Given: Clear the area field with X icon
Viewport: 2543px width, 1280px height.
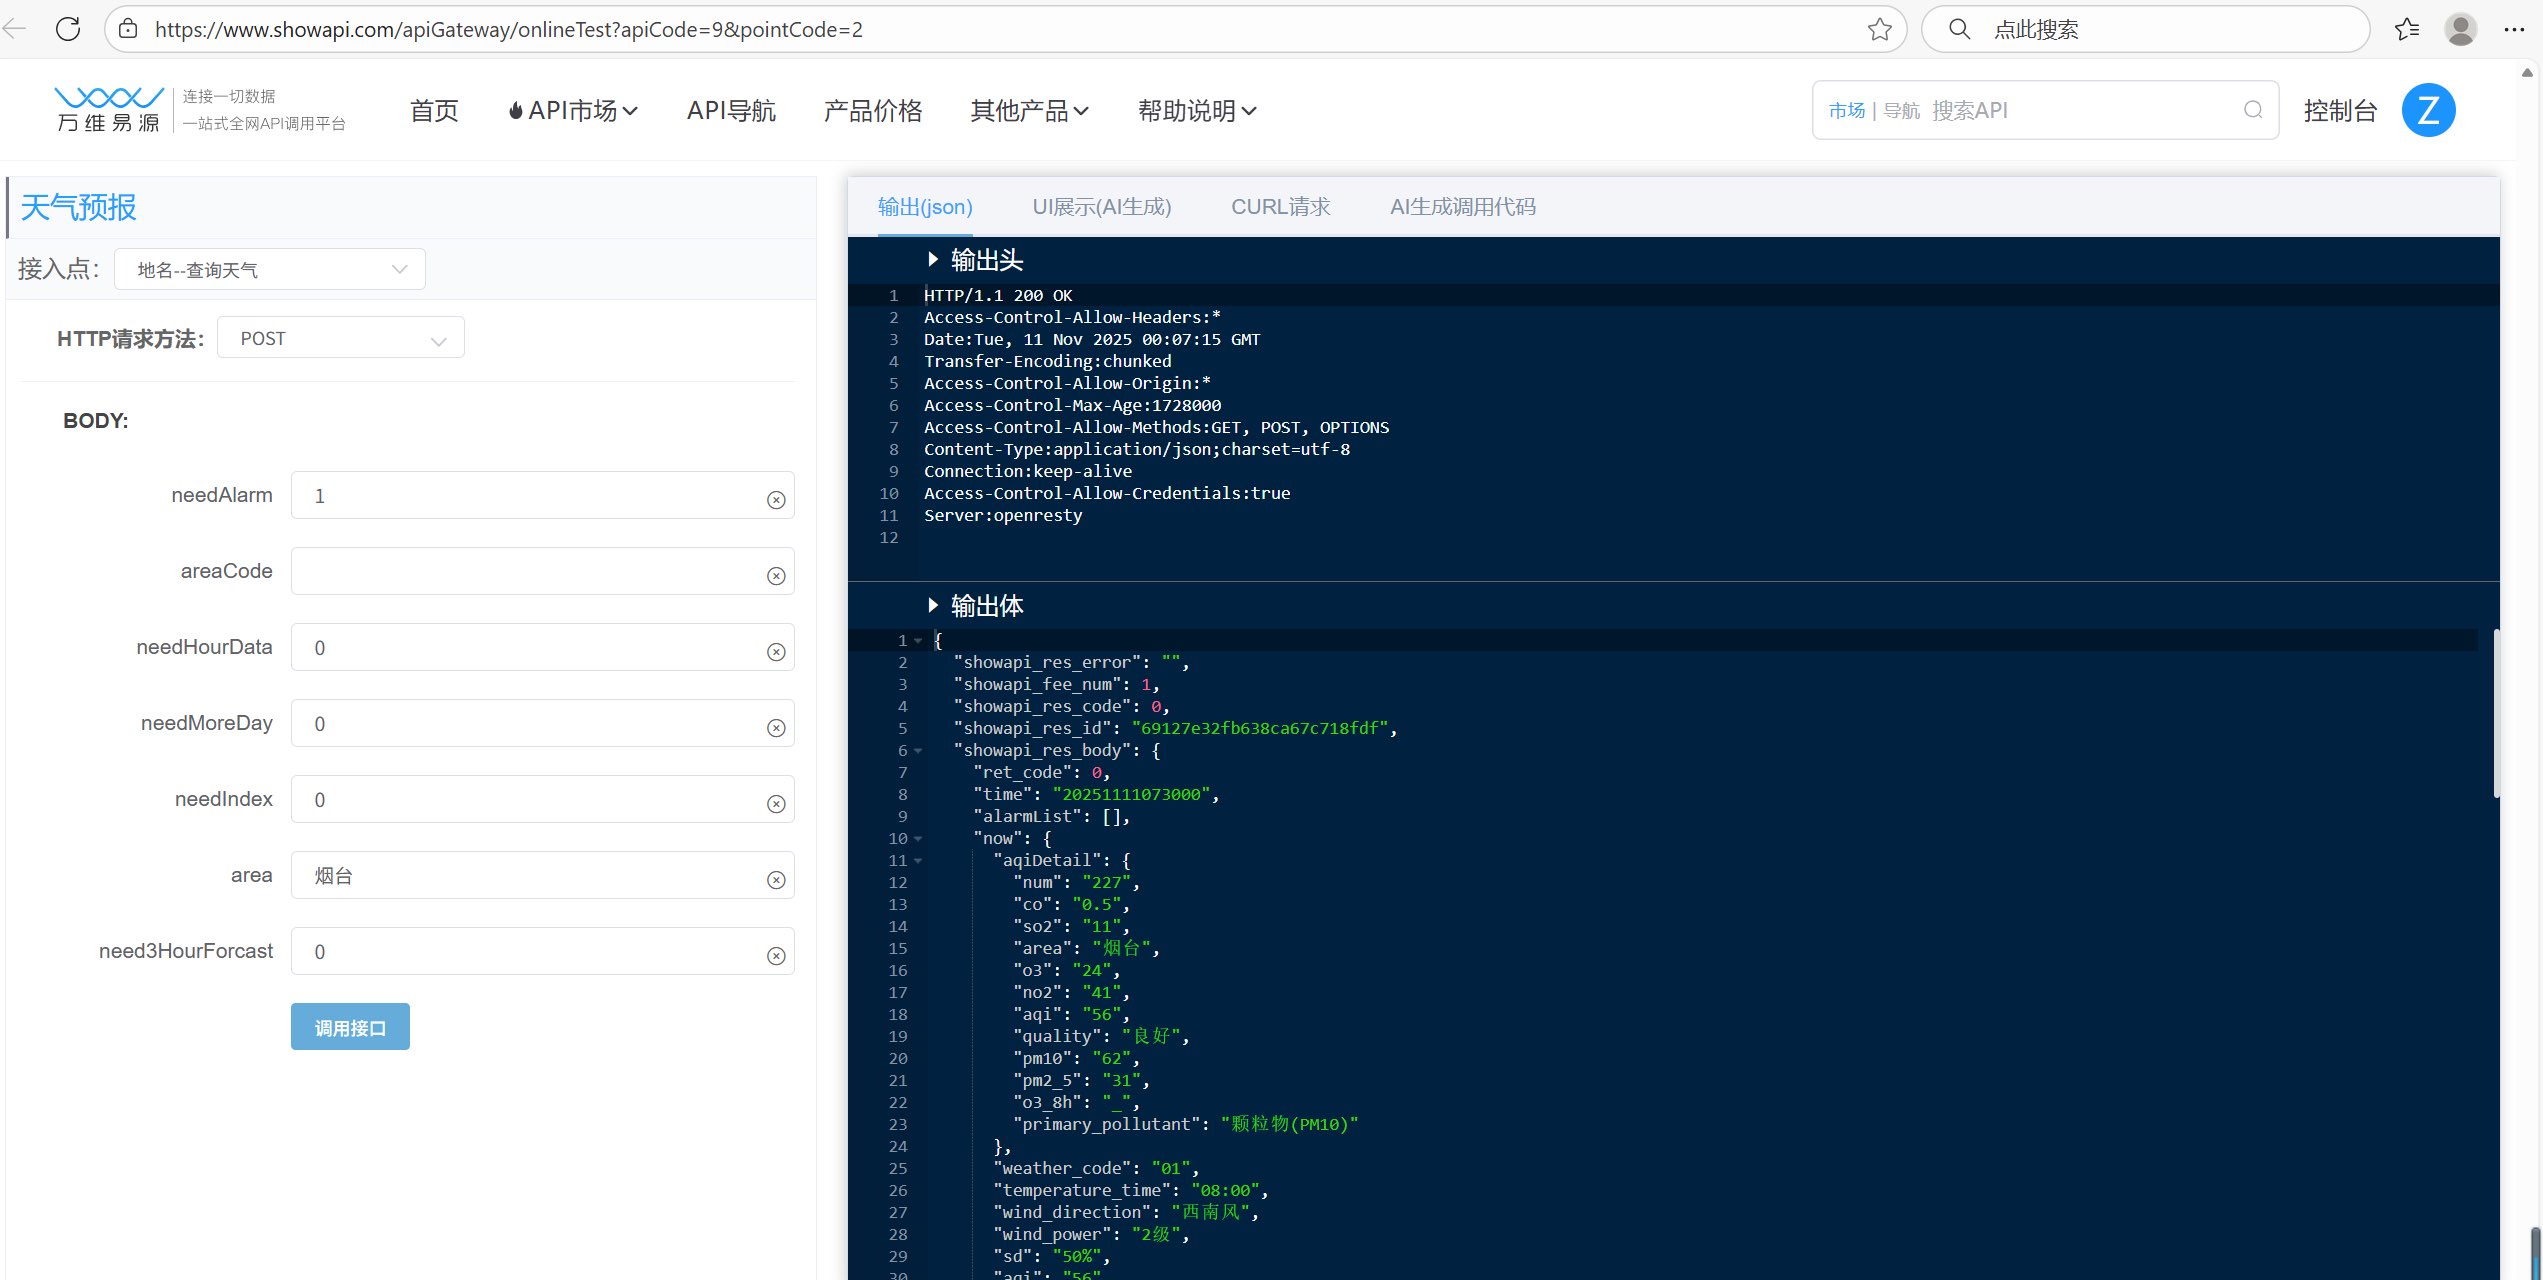Looking at the screenshot, I should coord(776,880).
